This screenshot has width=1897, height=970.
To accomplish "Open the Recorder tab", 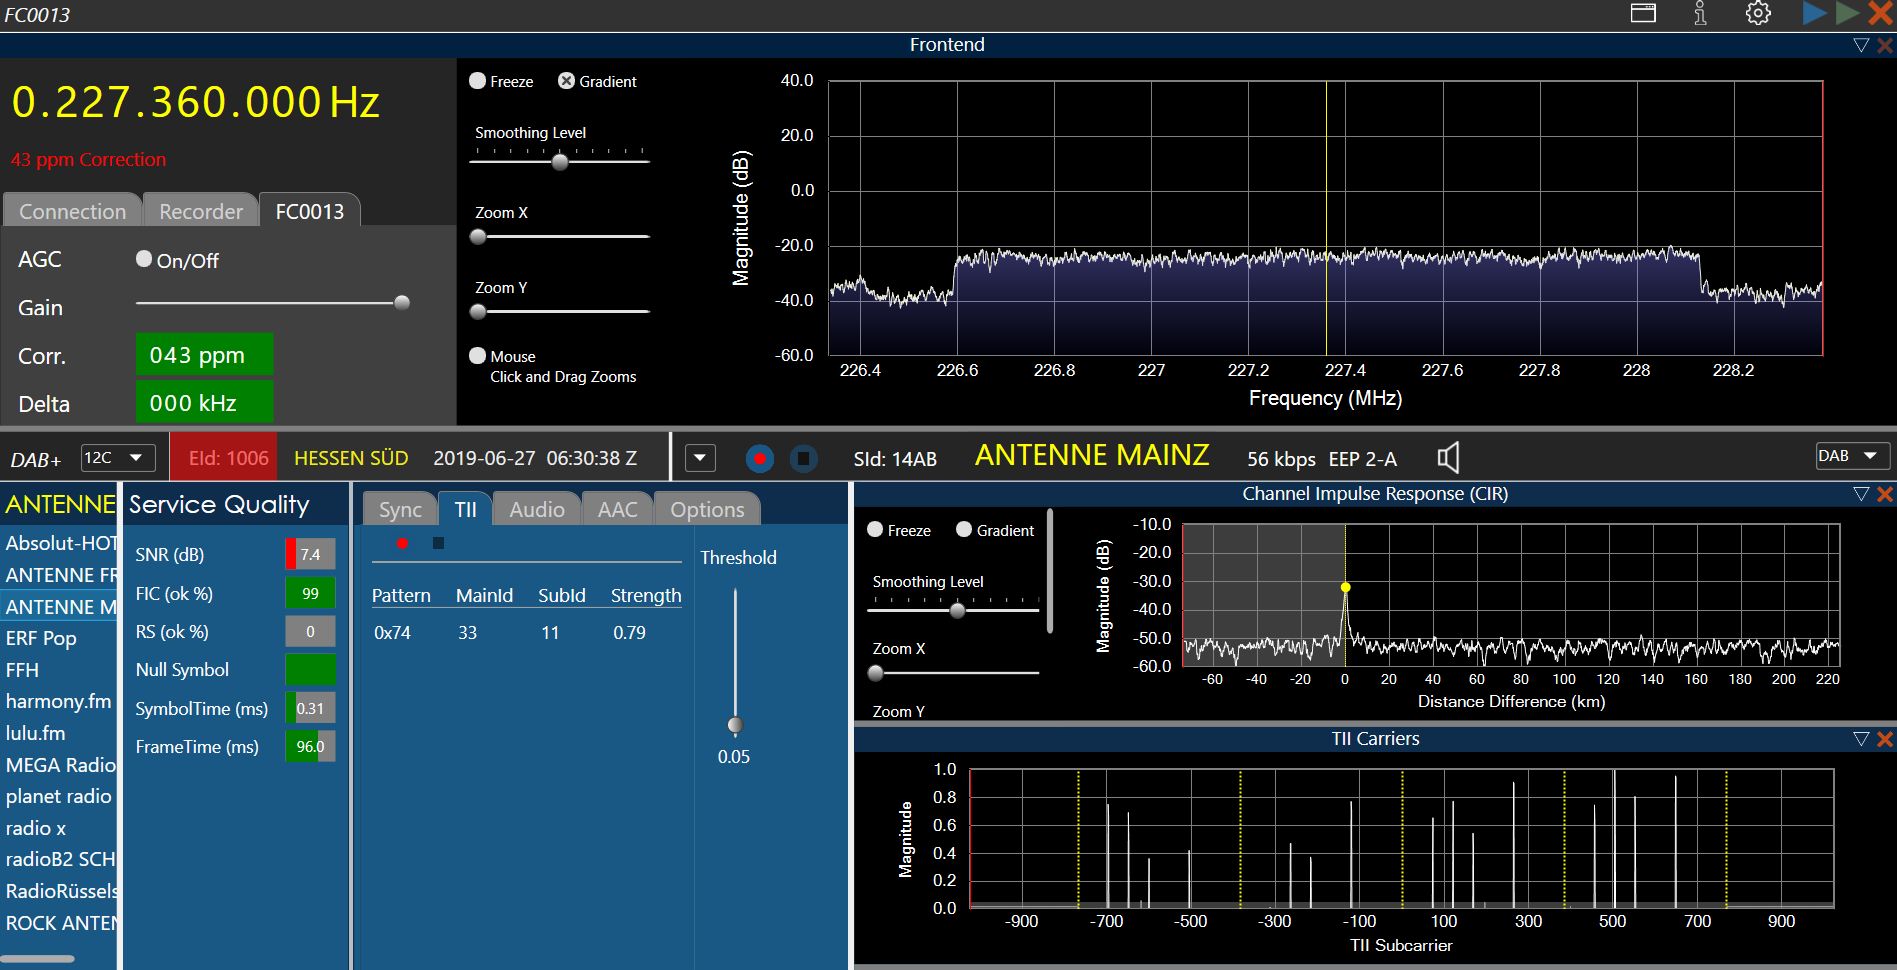I will point(201,211).
